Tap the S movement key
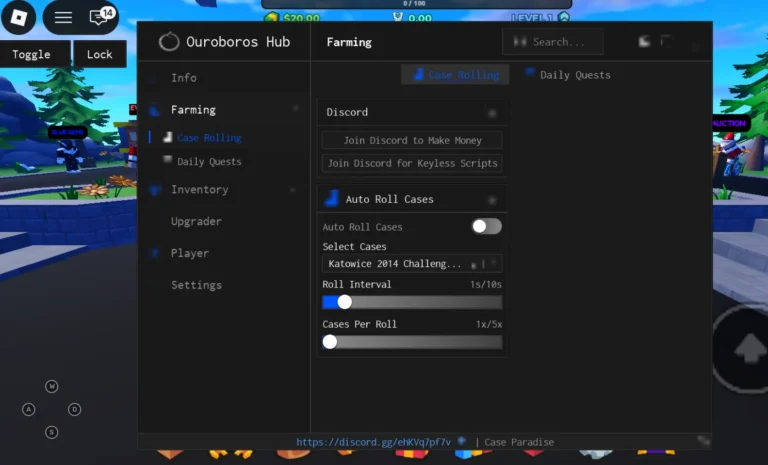The height and width of the screenshot is (465, 768). pos(51,432)
